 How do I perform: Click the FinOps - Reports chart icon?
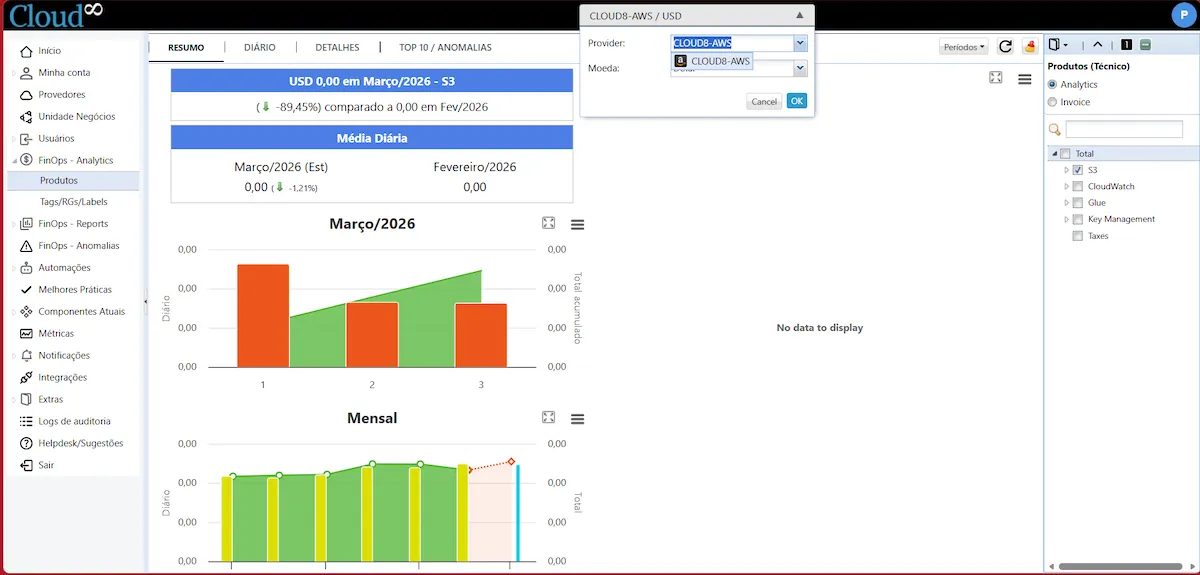click(x=26, y=224)
